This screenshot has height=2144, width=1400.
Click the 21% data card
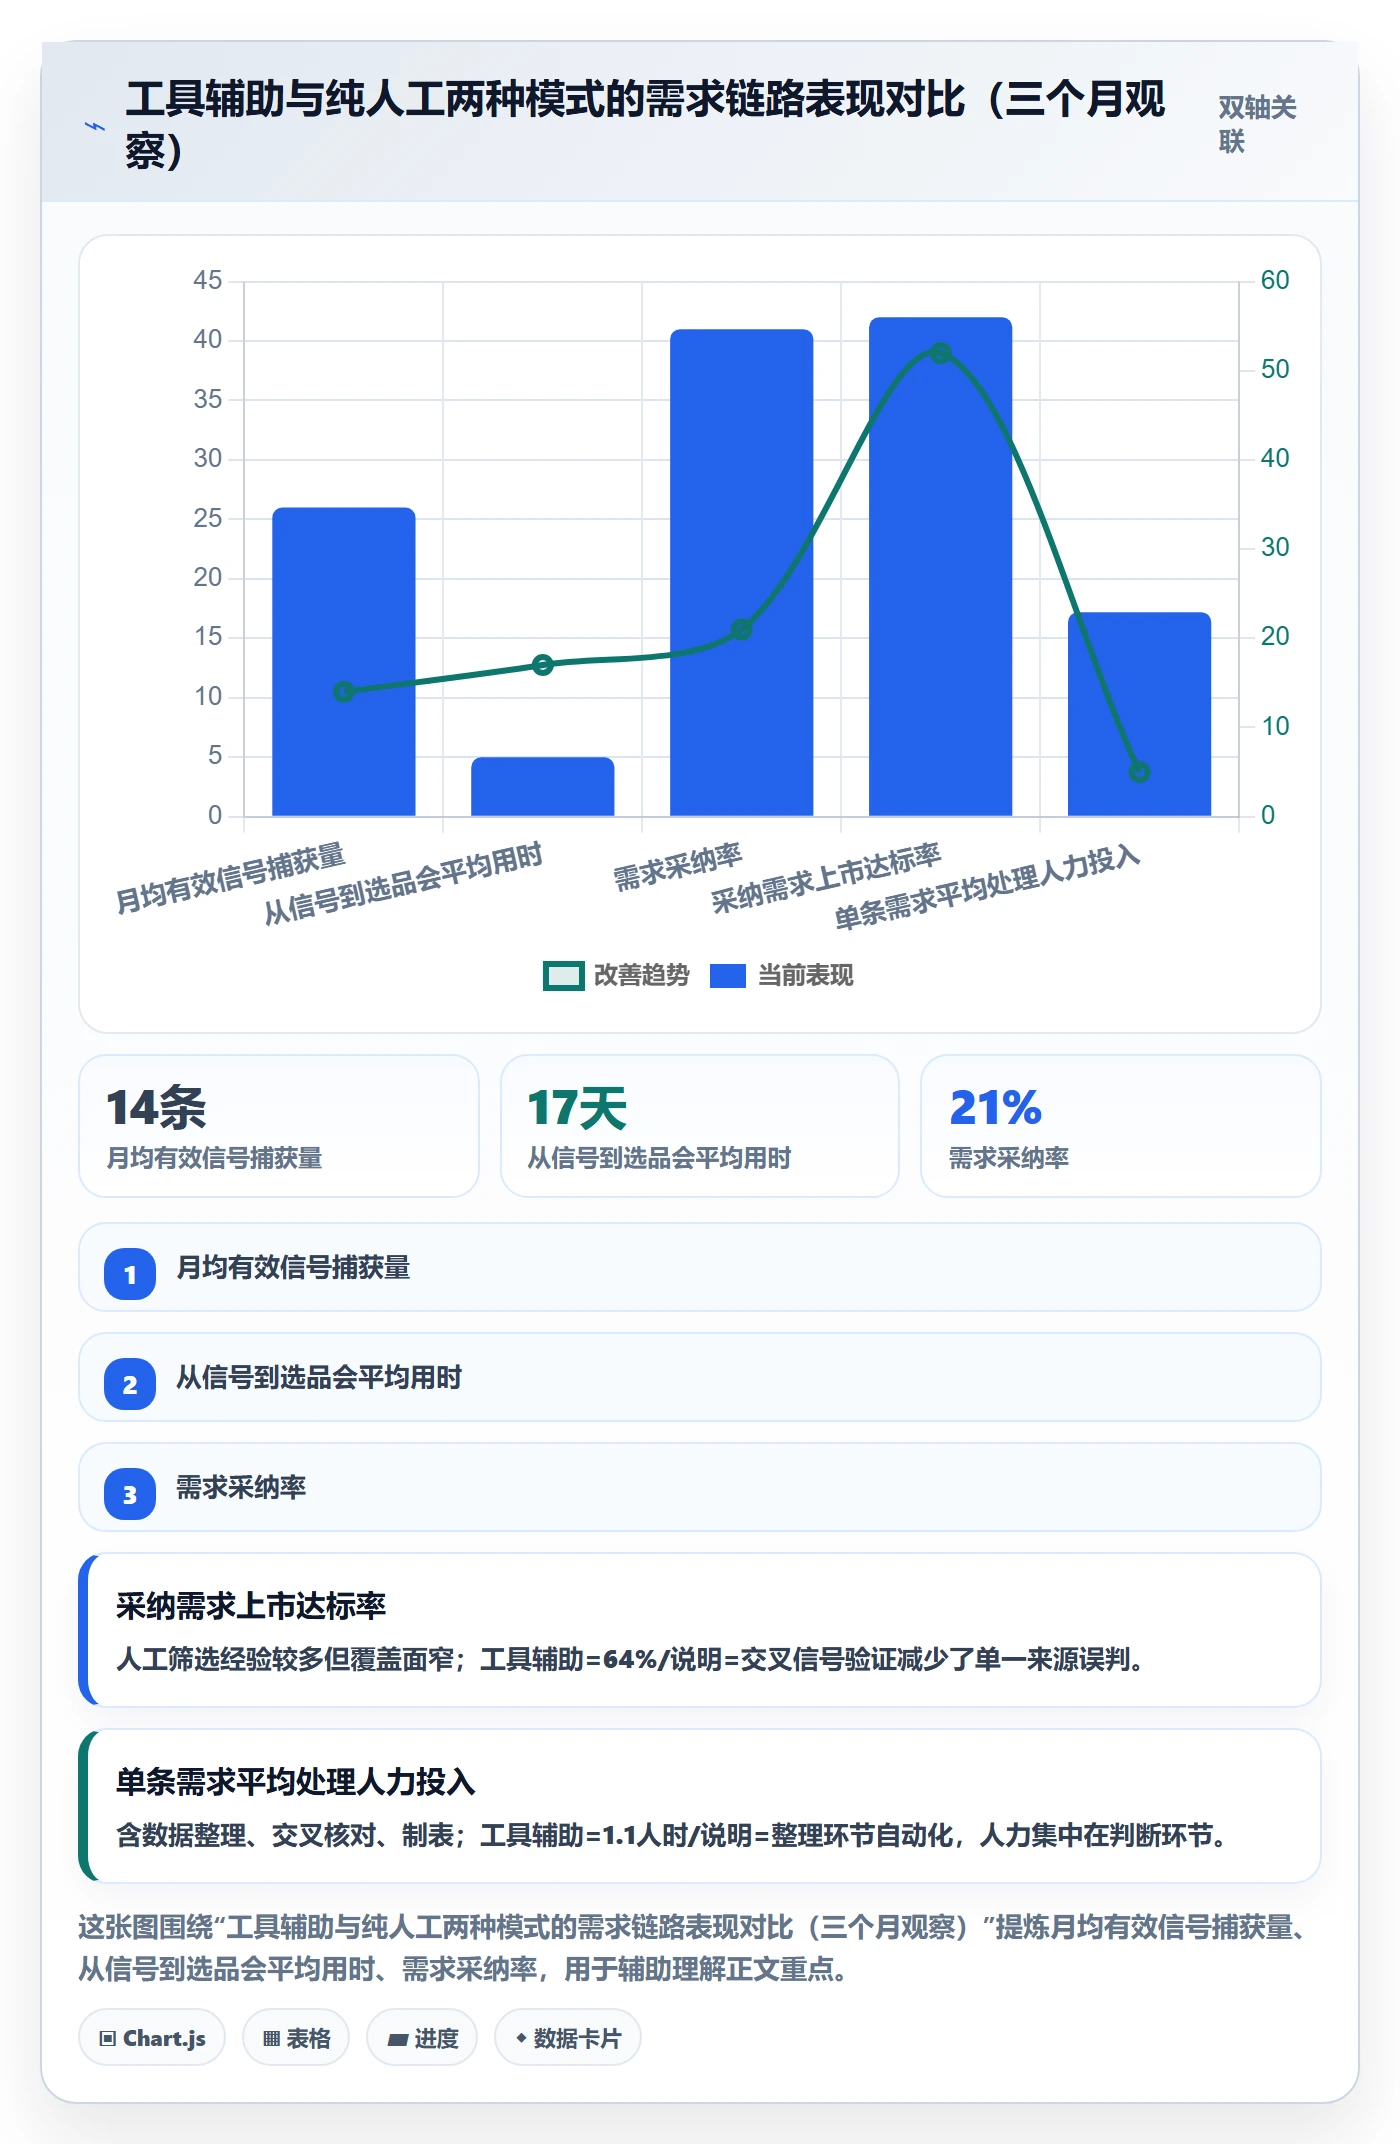pos(1121,1126)
